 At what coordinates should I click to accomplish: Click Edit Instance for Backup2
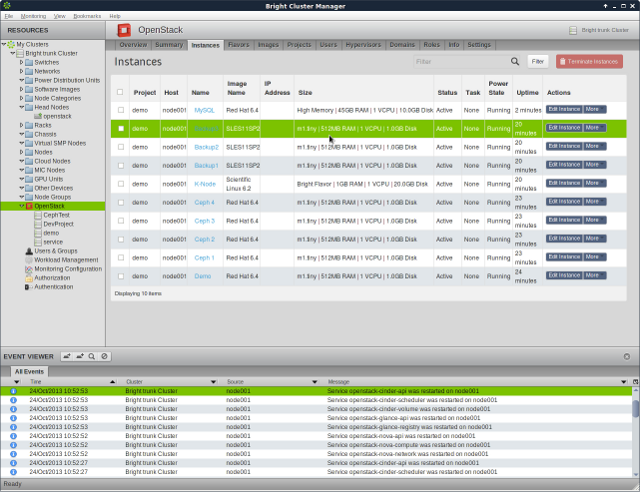tap(564, 146)
